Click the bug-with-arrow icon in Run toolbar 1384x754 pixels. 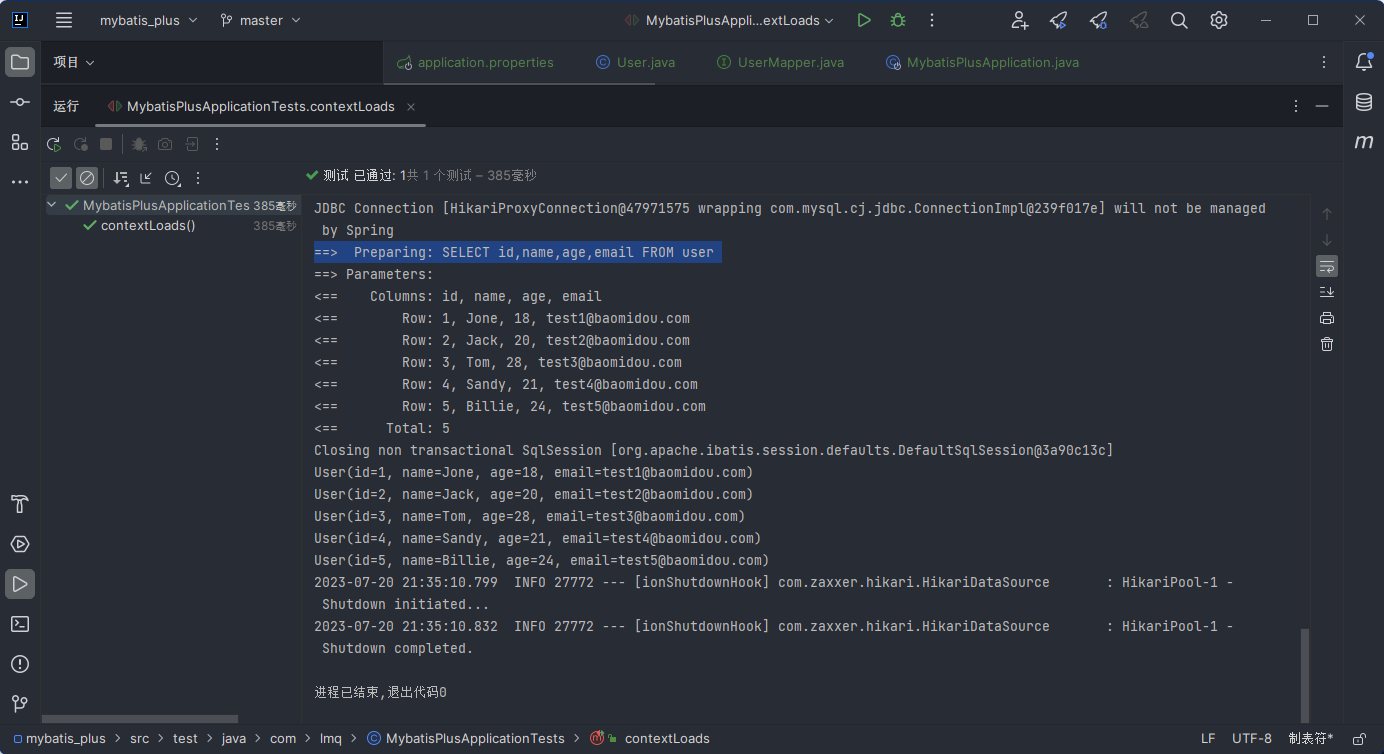pos(139,144)
